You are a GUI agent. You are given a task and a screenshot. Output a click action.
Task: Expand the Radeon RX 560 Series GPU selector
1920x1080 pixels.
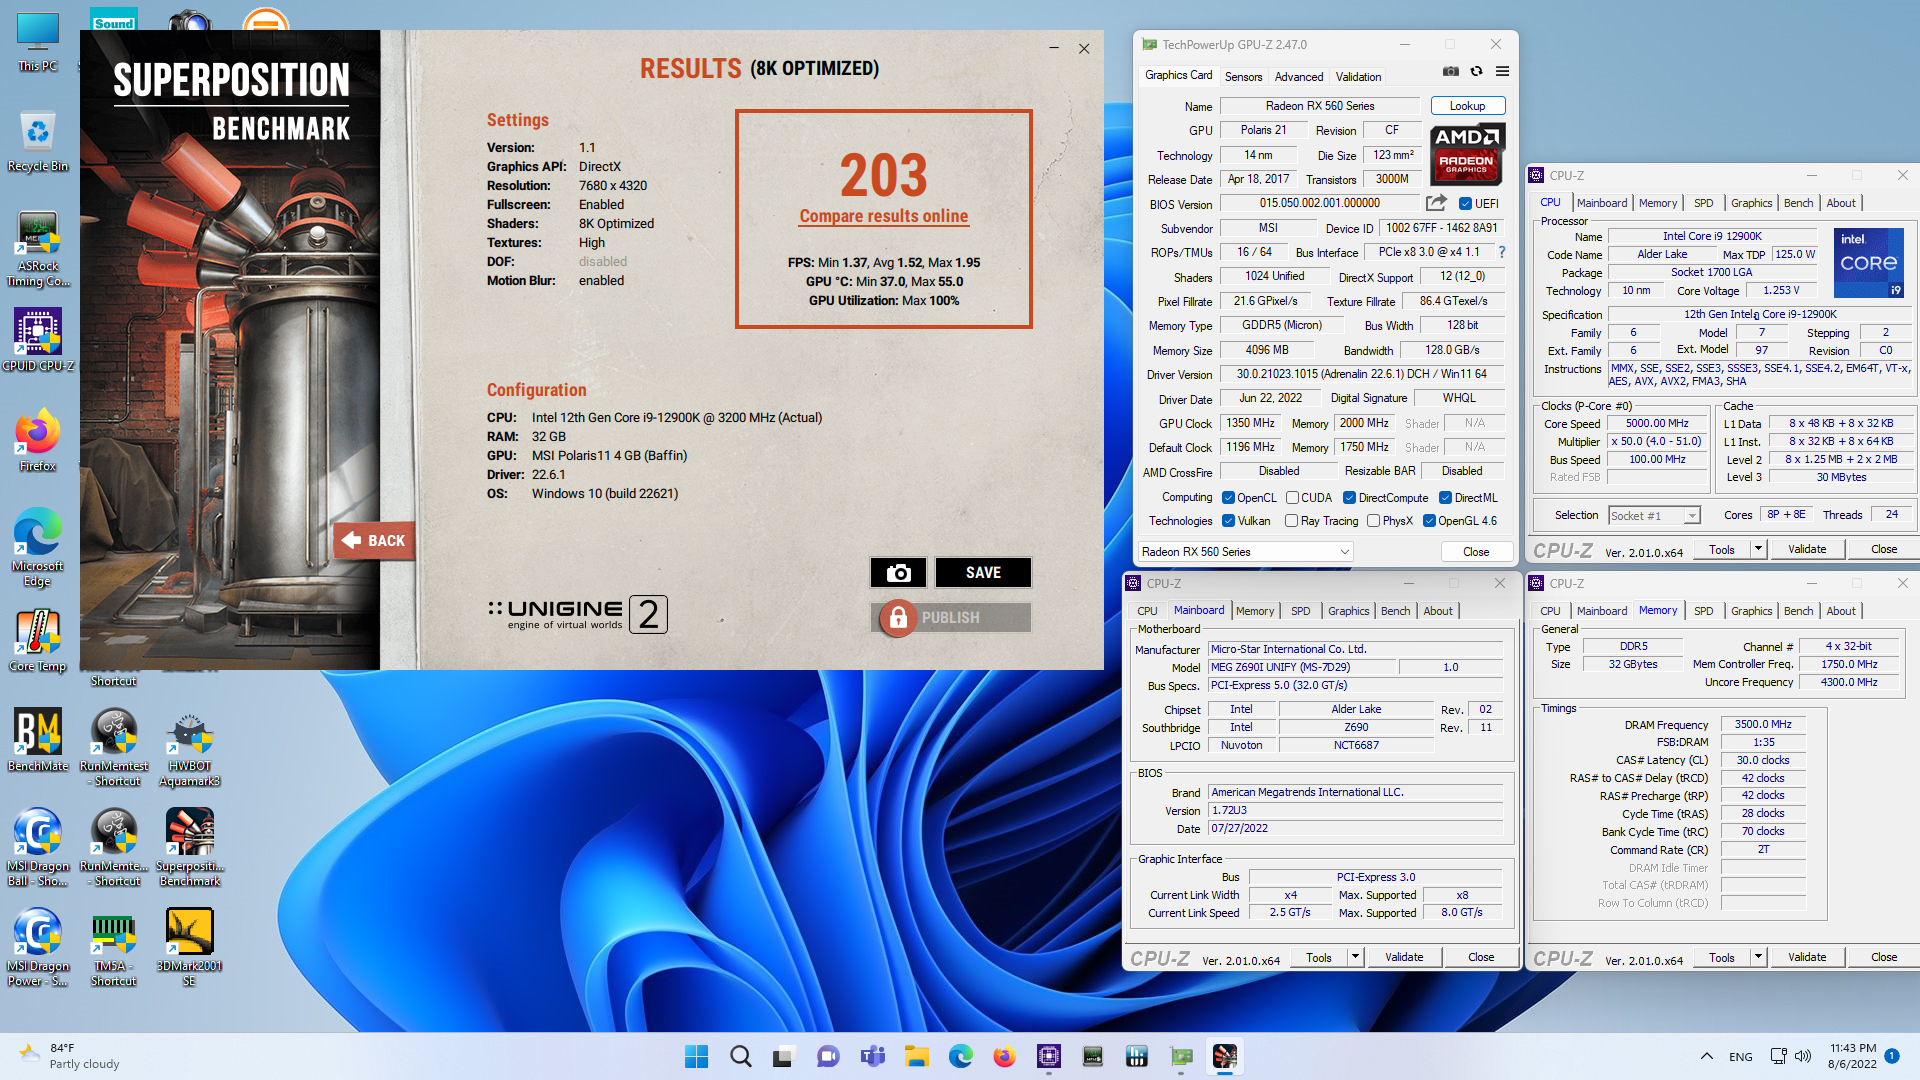(x=1245, y=552)
